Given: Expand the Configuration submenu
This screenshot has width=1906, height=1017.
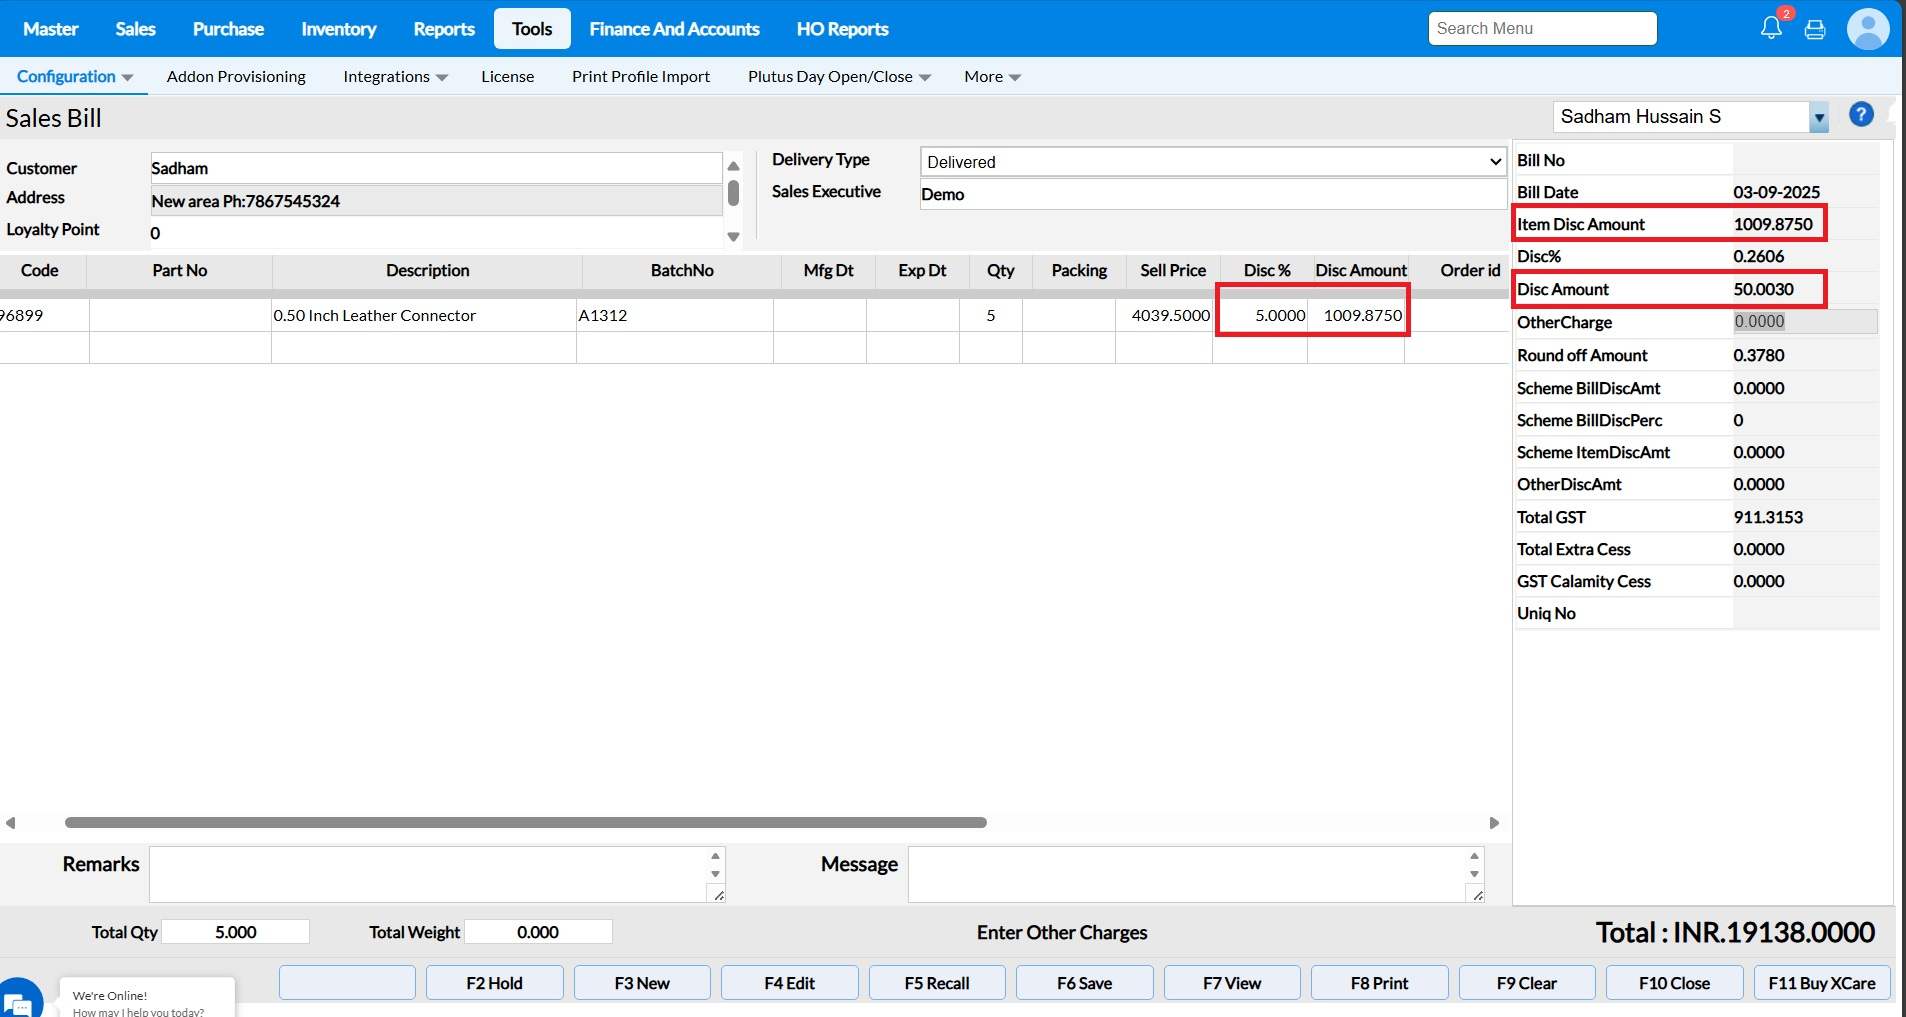Looking at the screenshot, I should point(75,77).
